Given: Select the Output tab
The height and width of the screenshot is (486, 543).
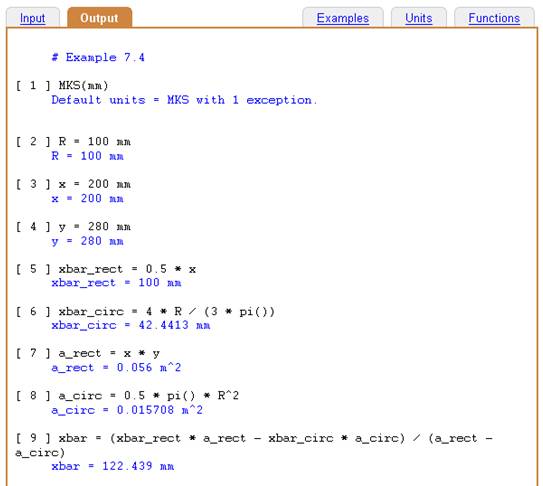Looking at the screenshot, I should pos(99,18).
